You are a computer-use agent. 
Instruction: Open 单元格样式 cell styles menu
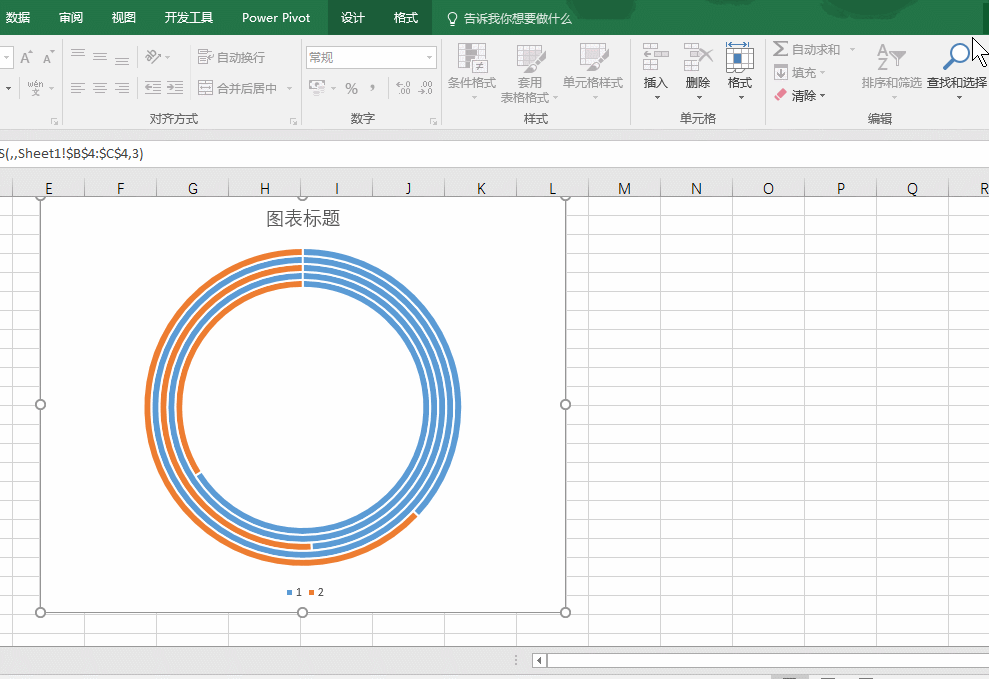[x=593, y=72]
